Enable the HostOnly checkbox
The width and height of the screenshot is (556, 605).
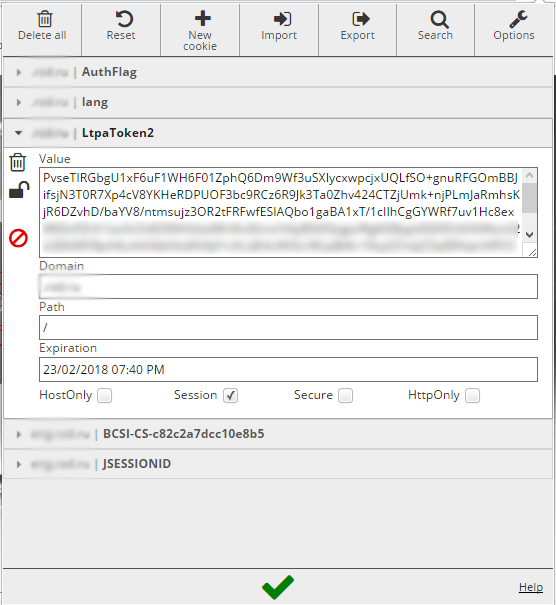(x=105, y=395)
